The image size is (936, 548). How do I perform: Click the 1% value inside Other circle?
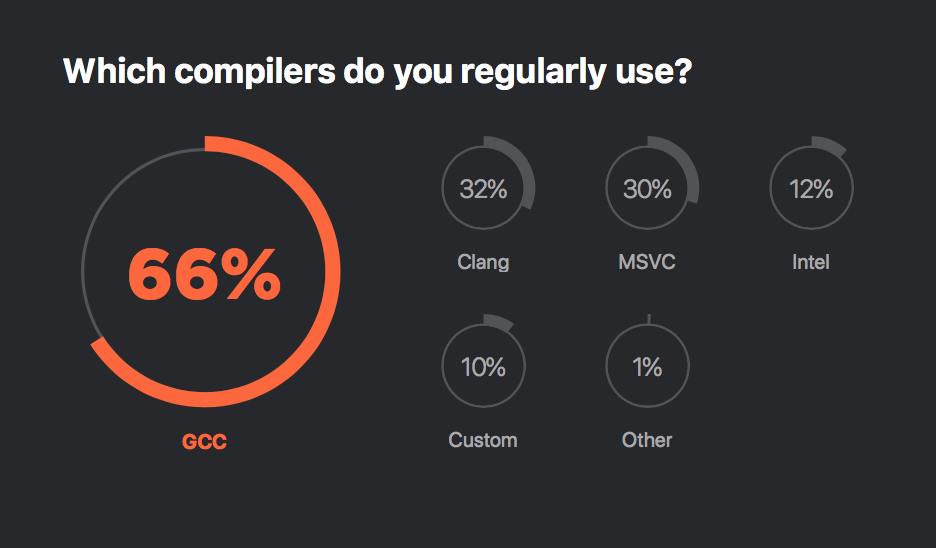pos(648,367)
